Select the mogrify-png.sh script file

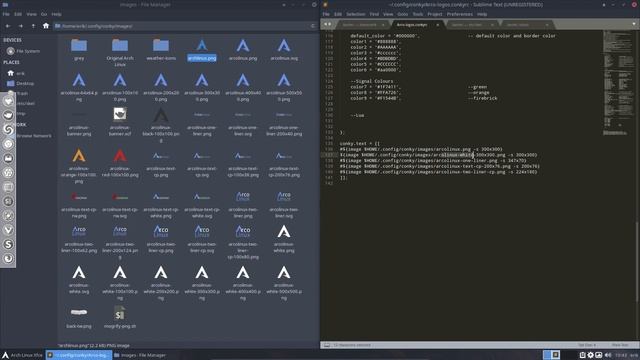tap(120, 317)
